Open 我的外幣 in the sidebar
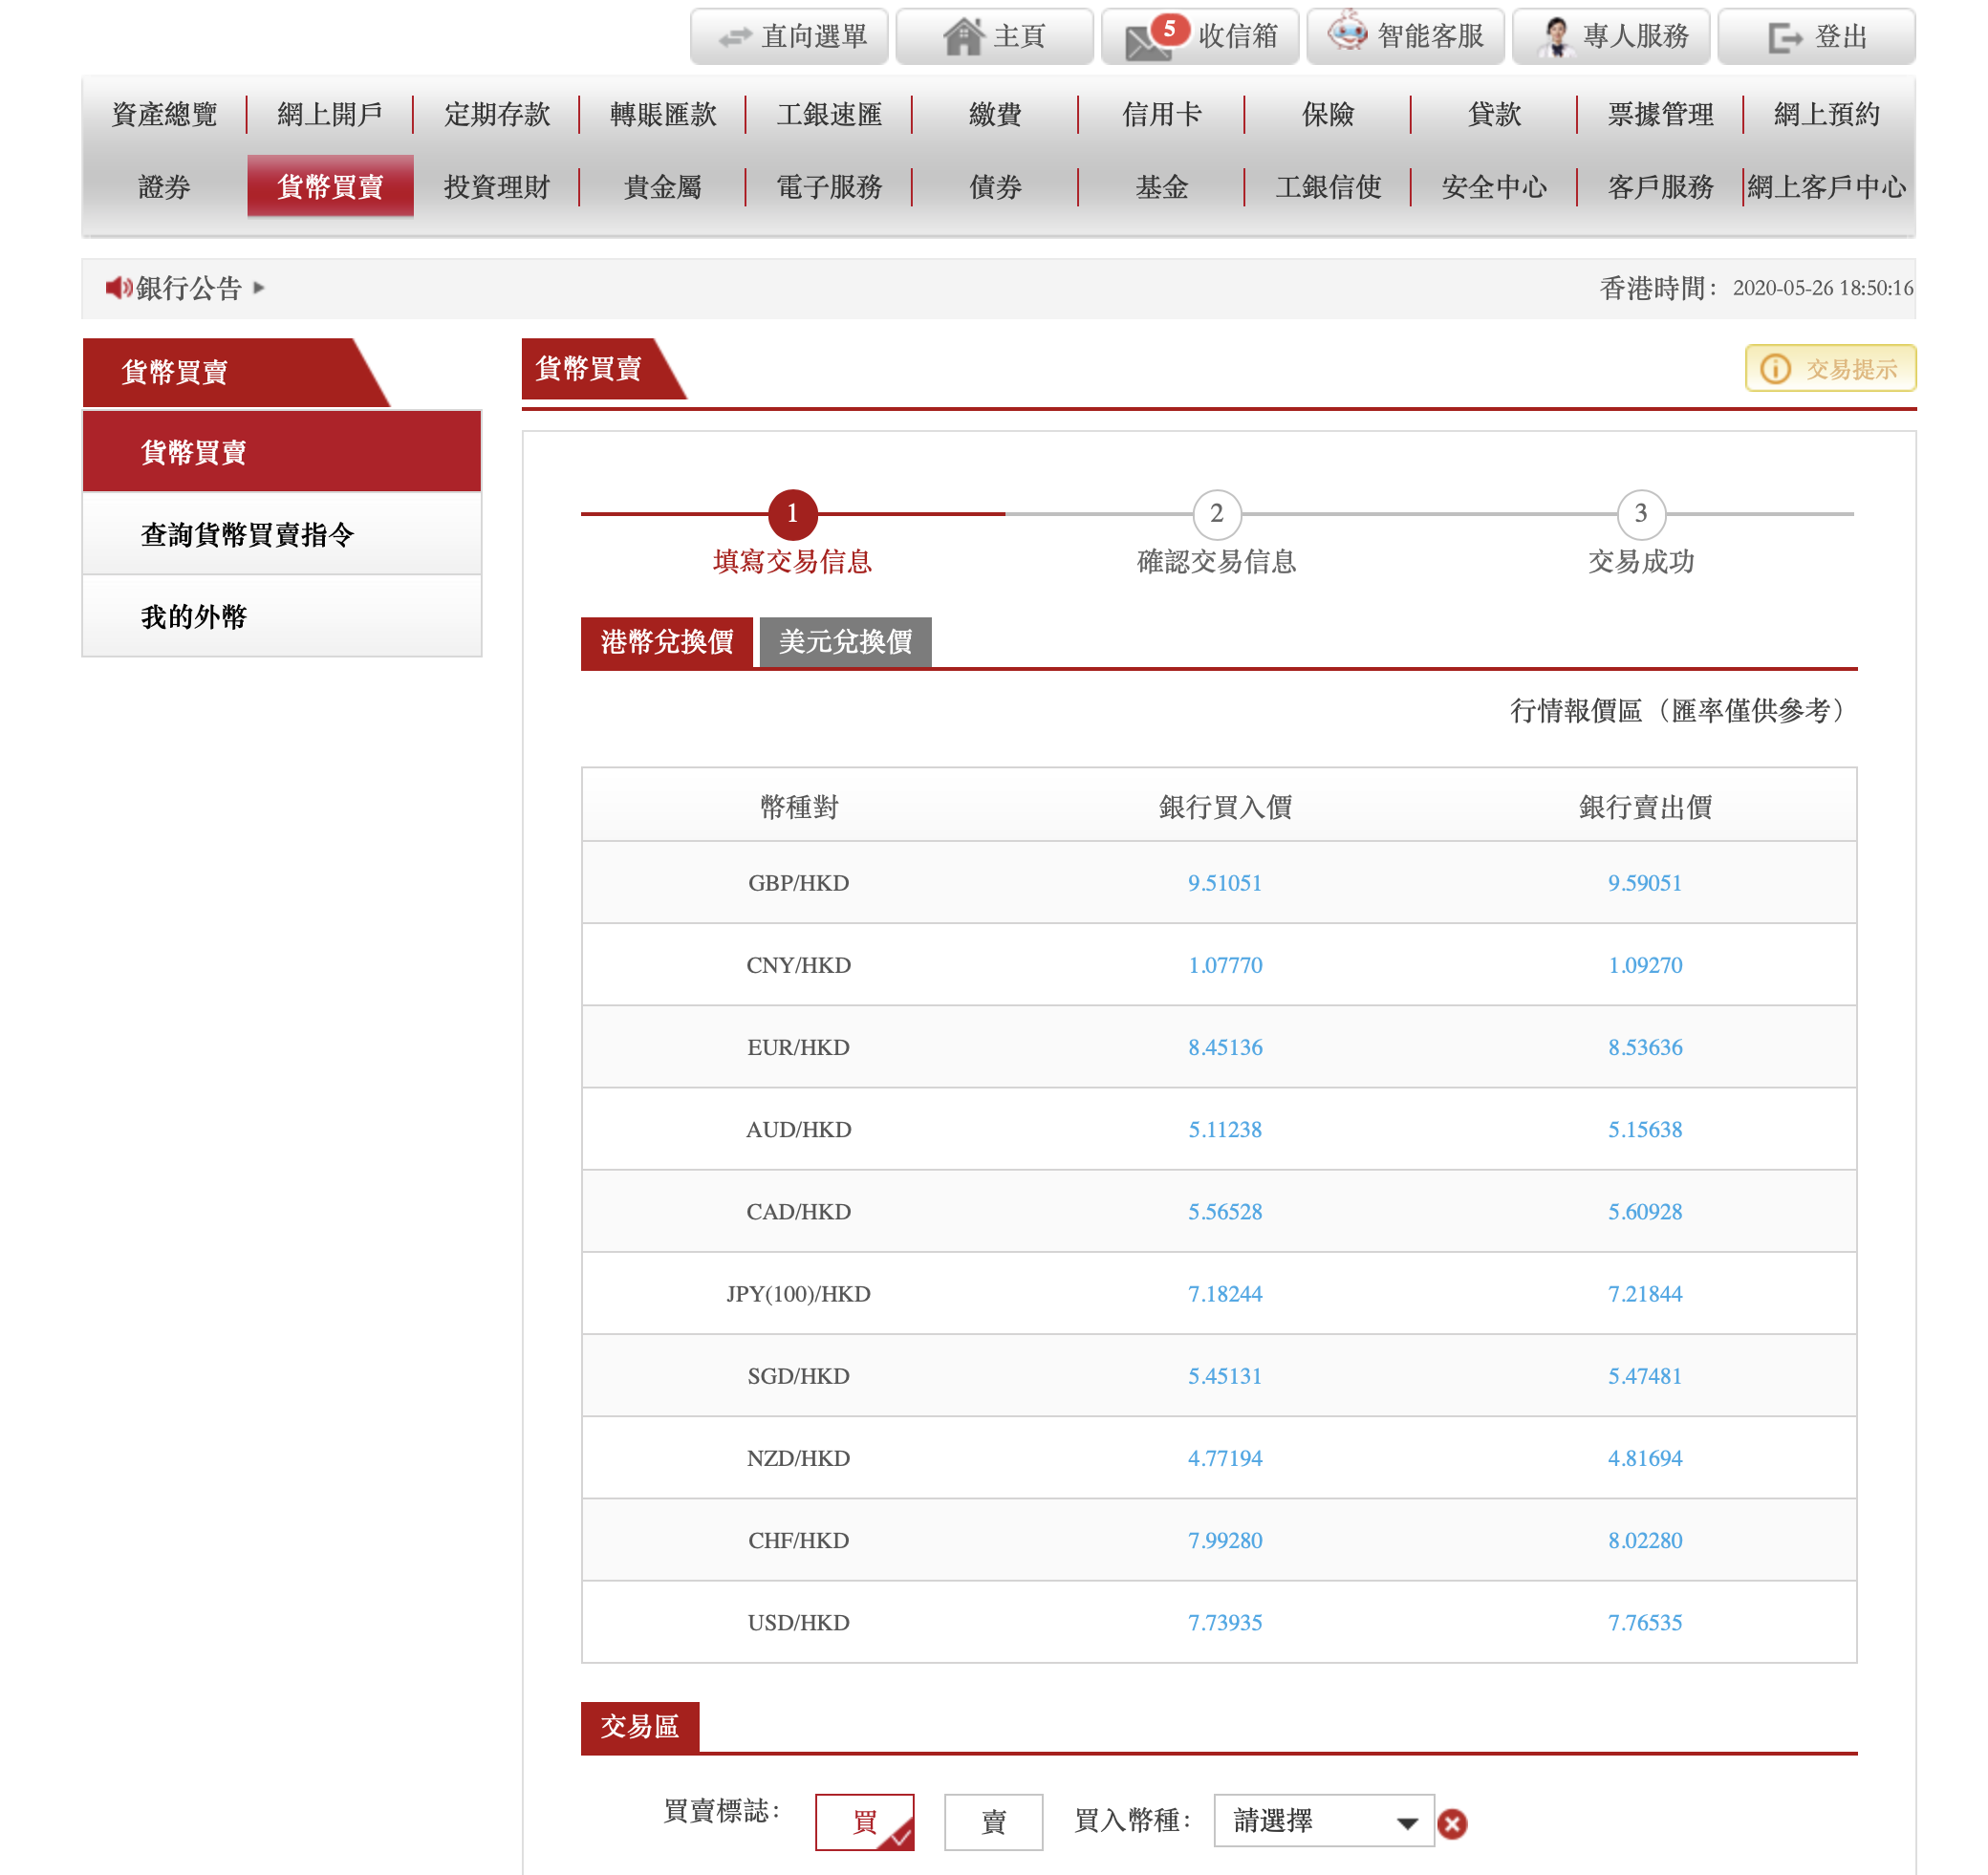The image size is (1988, 1875). pos(193,617)
